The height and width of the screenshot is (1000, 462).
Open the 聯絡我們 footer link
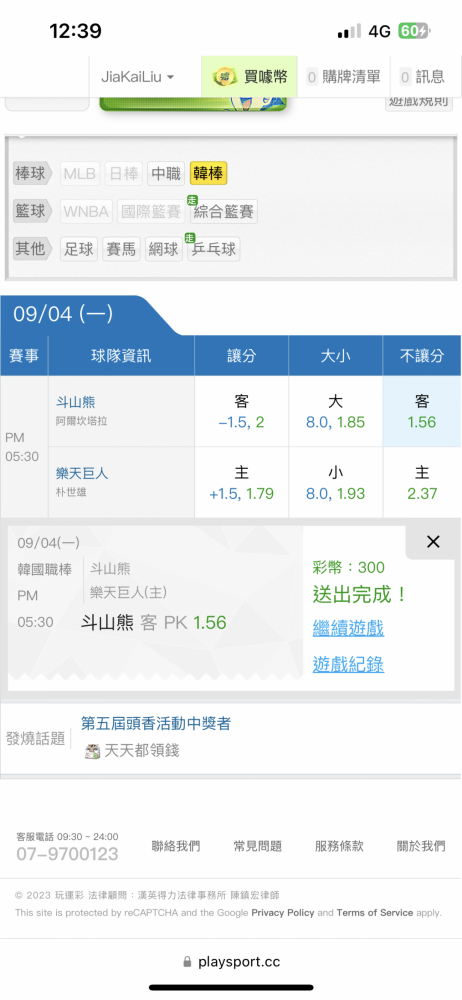tap(175, 846)
